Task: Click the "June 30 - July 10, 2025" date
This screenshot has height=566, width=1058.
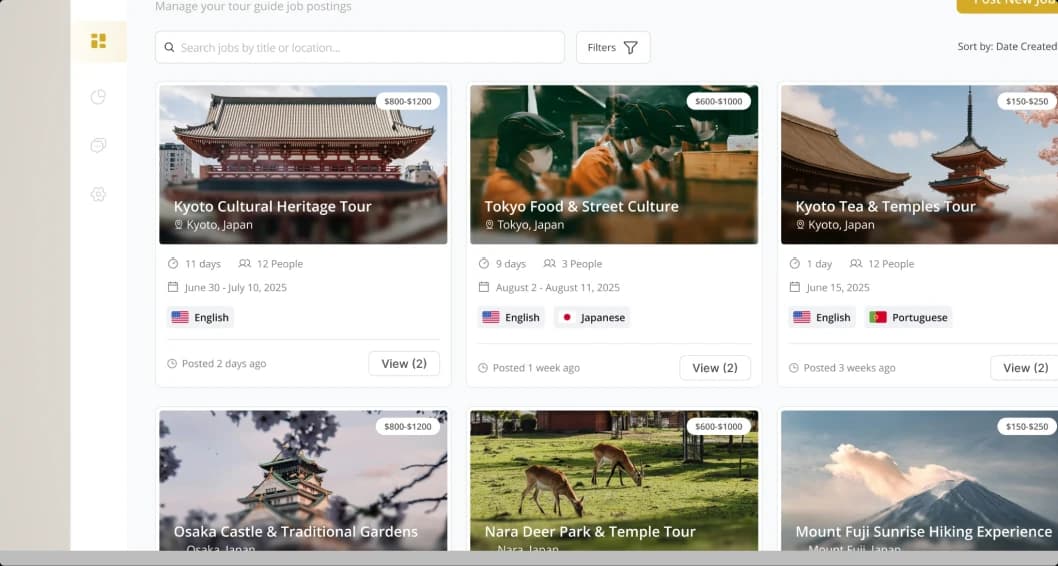Action: coord(235,287)
